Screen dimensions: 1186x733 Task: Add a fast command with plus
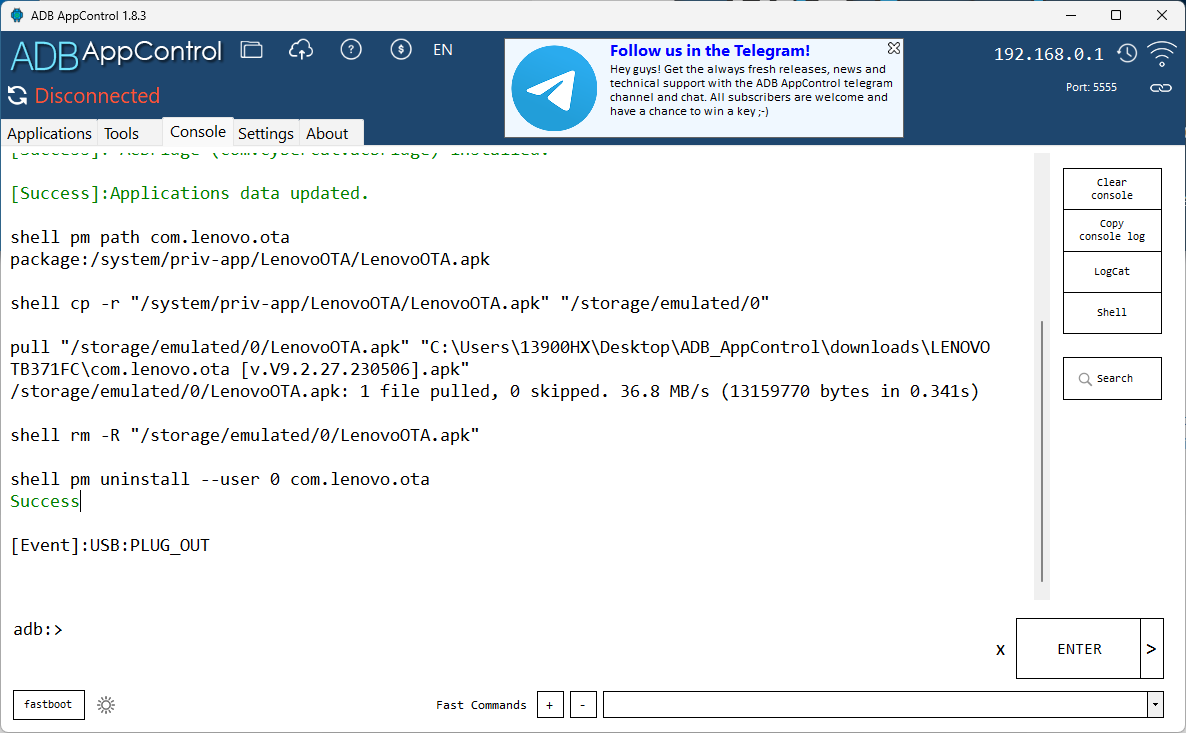pos(550,704)
